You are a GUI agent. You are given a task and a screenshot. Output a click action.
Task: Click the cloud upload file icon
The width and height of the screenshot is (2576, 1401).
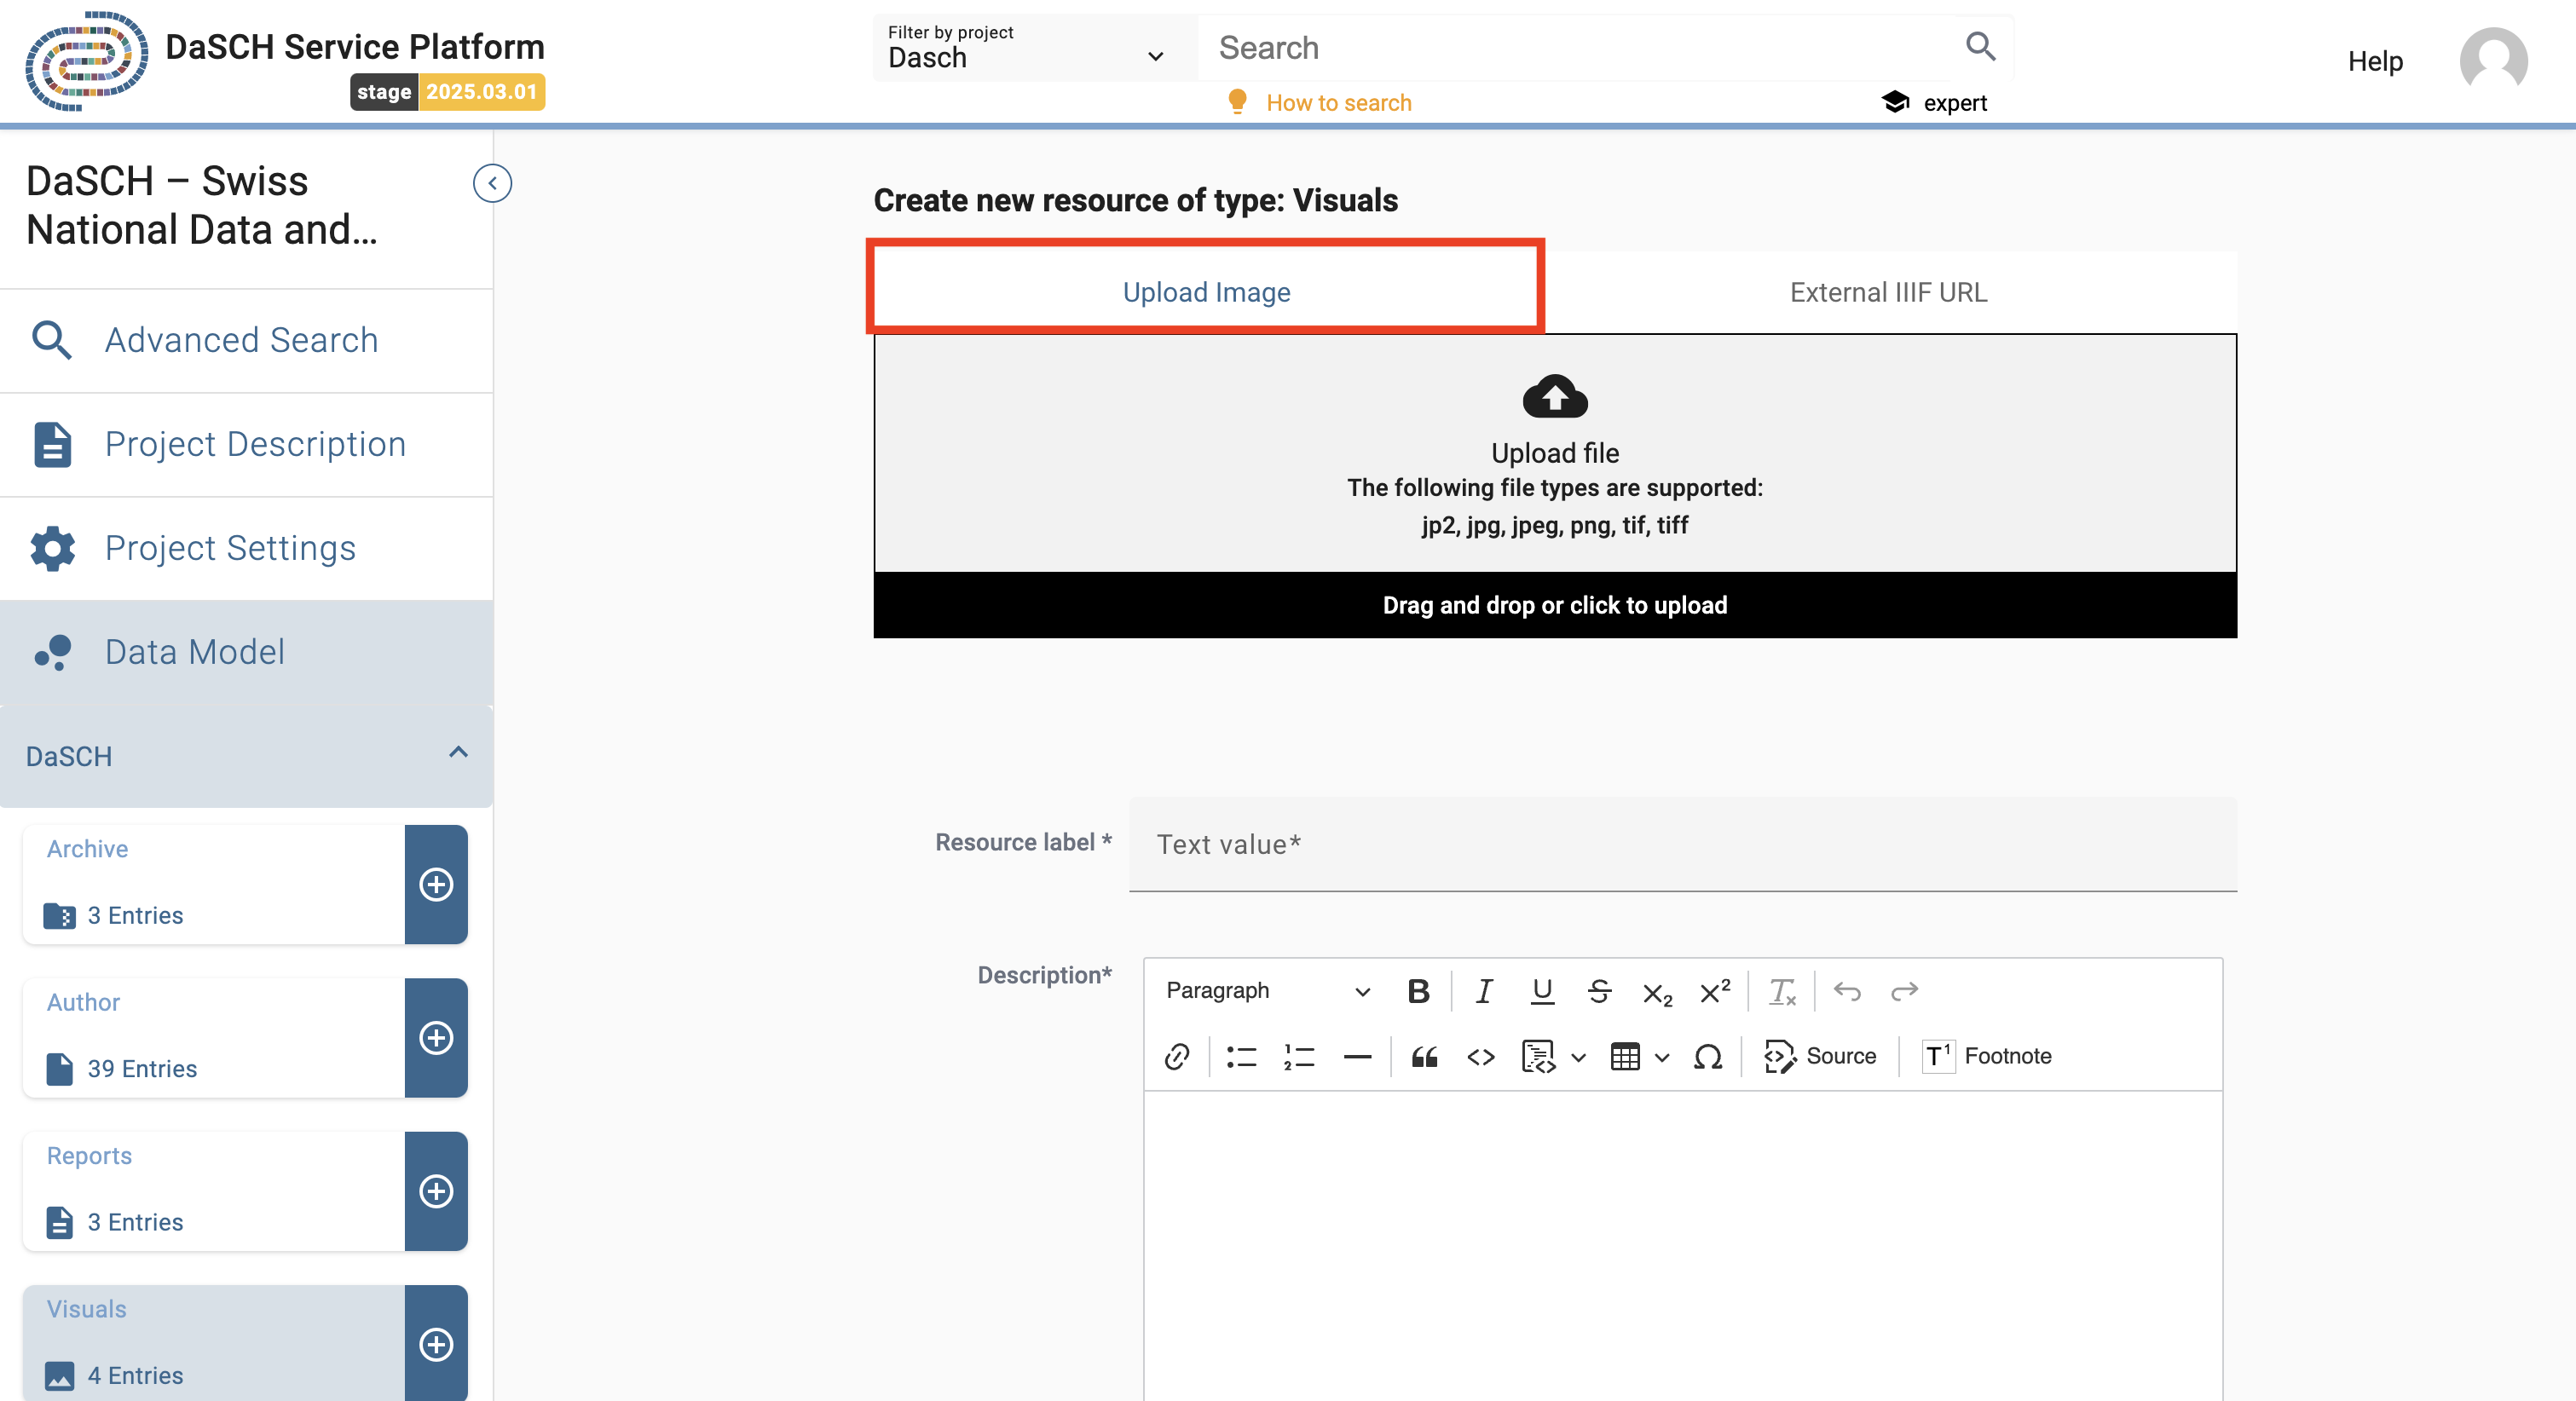click(x=1554, y=397)
